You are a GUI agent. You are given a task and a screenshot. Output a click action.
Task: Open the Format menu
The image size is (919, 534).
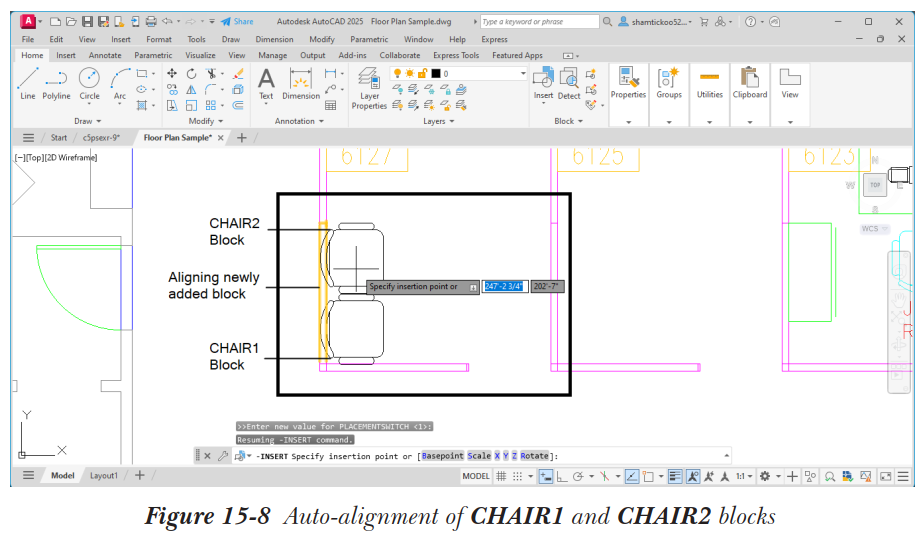[x=159, y=39]
